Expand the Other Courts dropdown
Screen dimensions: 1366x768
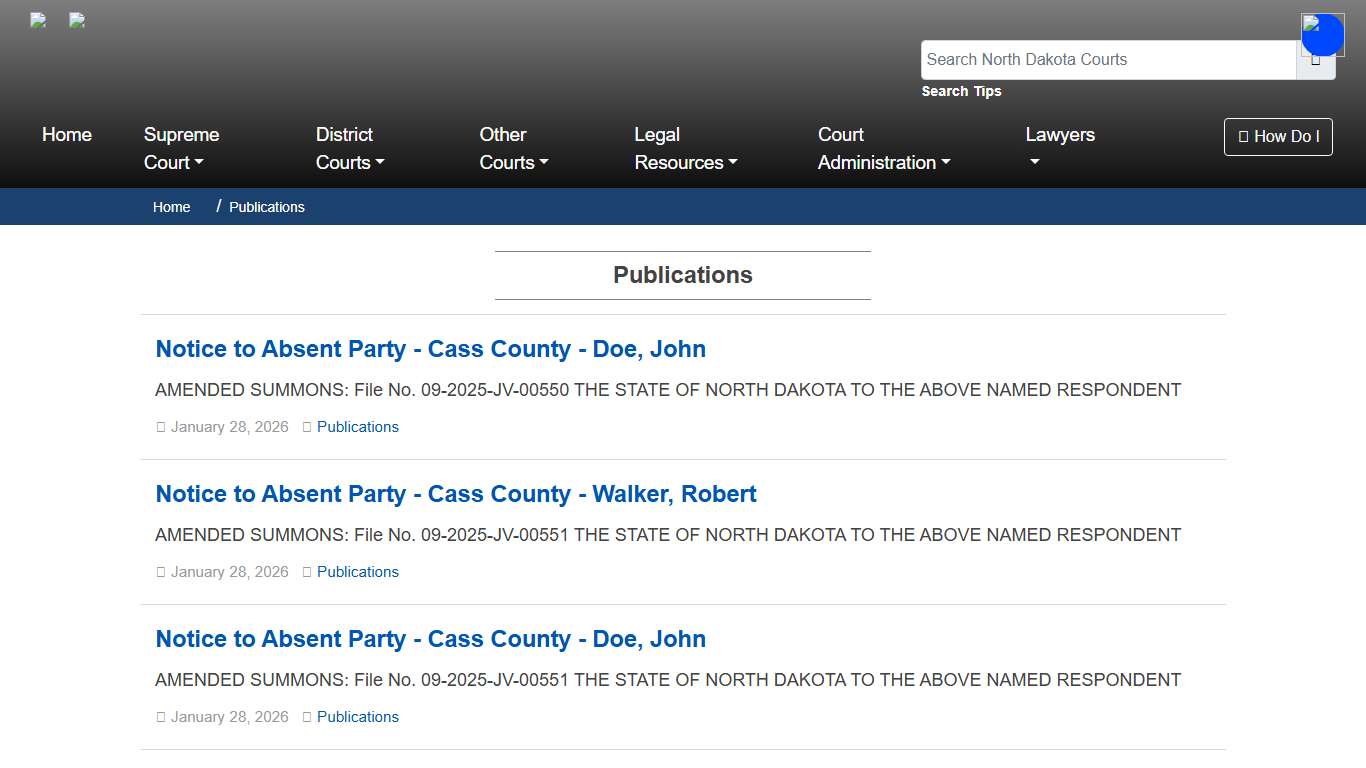point(513,148)
